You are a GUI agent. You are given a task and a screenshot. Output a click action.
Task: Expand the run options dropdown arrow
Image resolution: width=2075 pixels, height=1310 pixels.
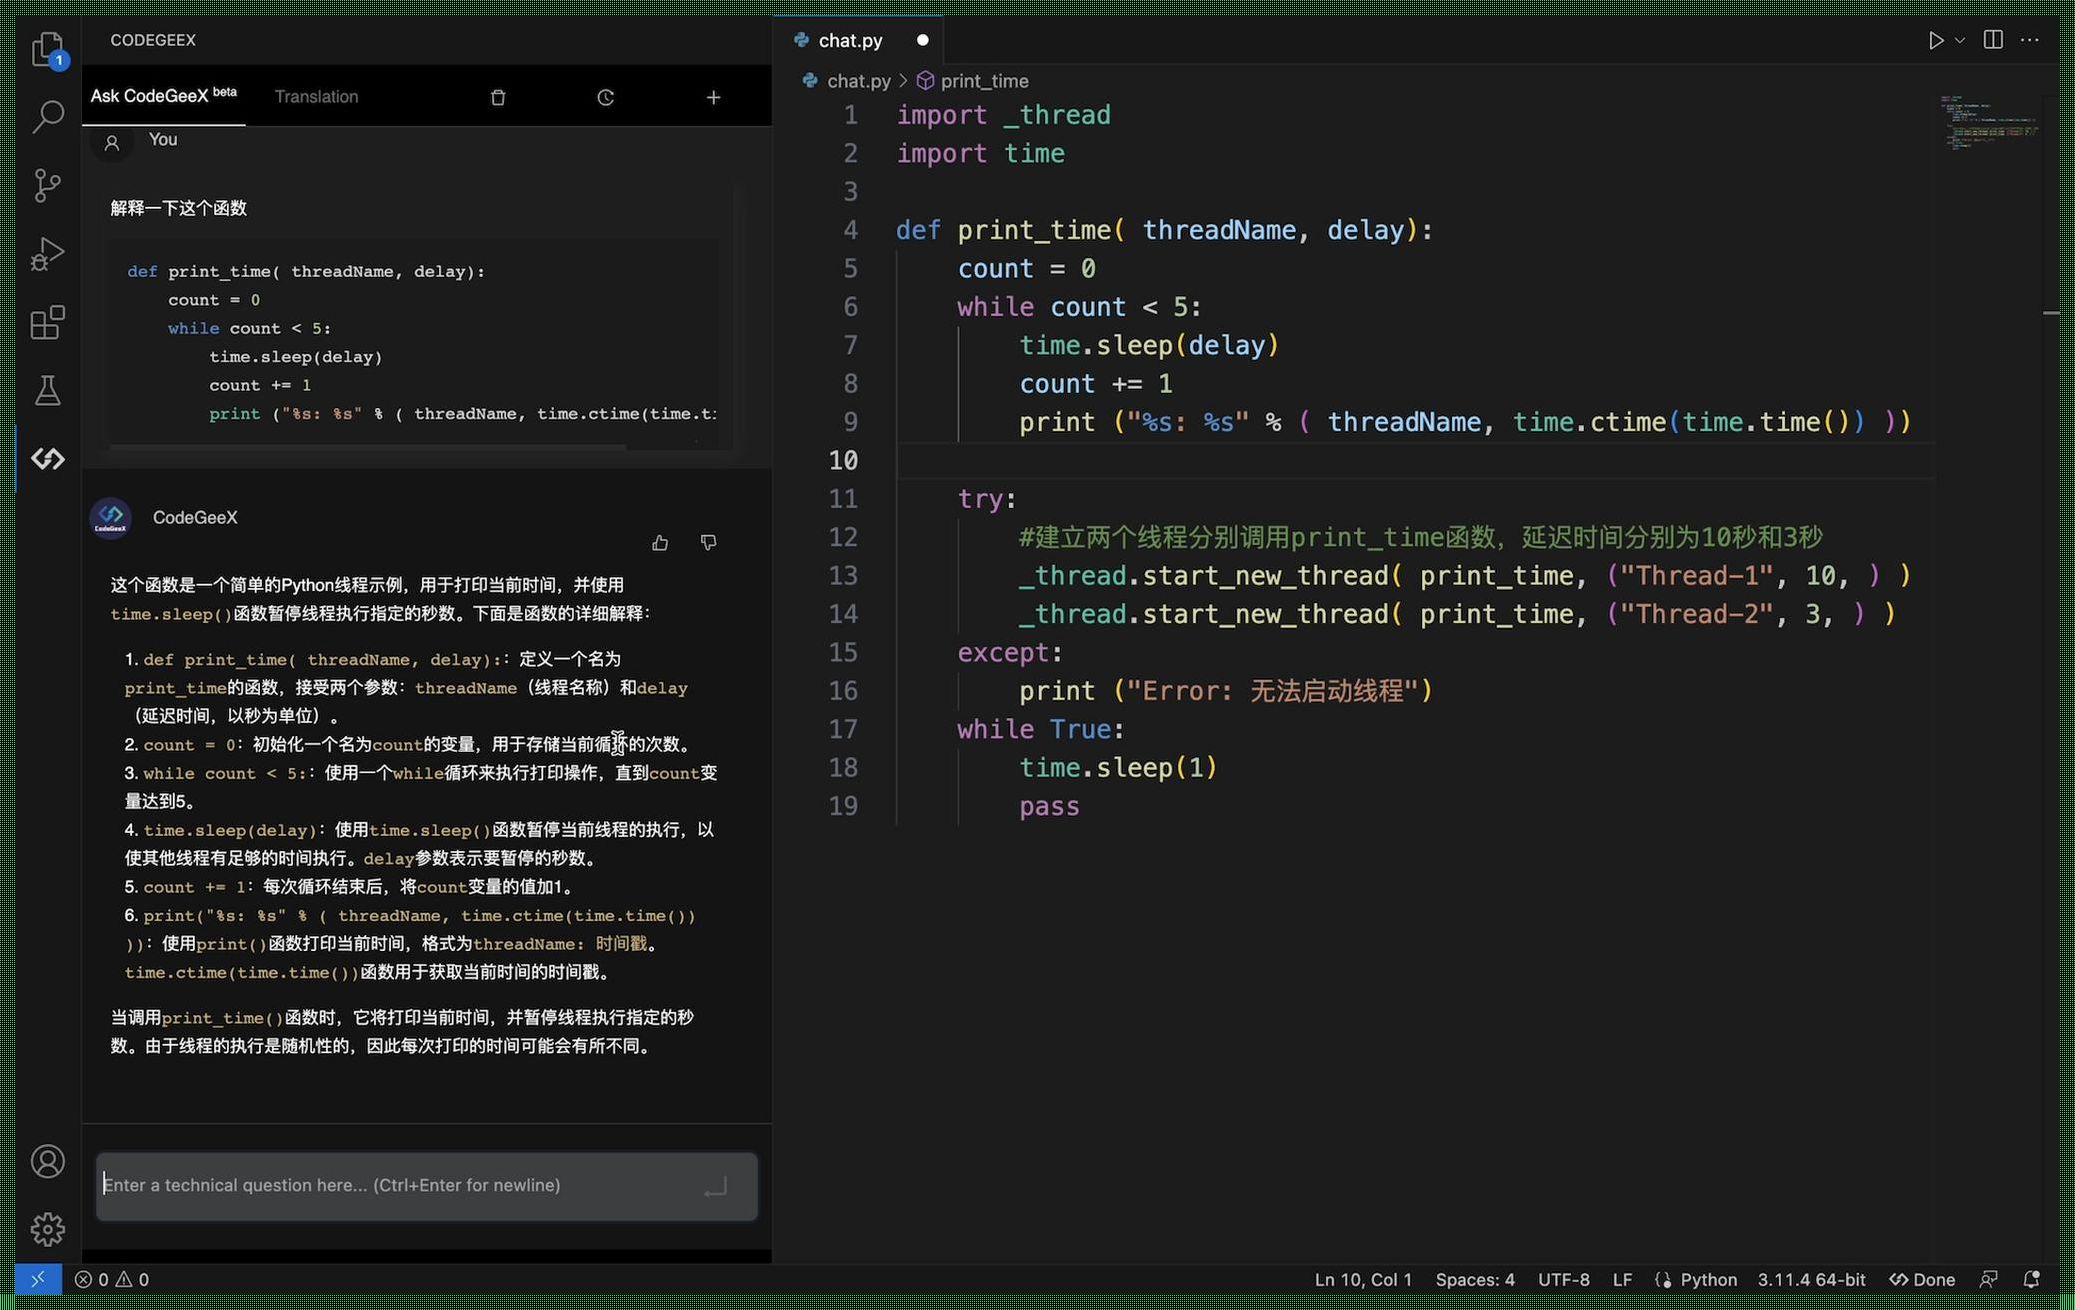tap(1956, 39)
